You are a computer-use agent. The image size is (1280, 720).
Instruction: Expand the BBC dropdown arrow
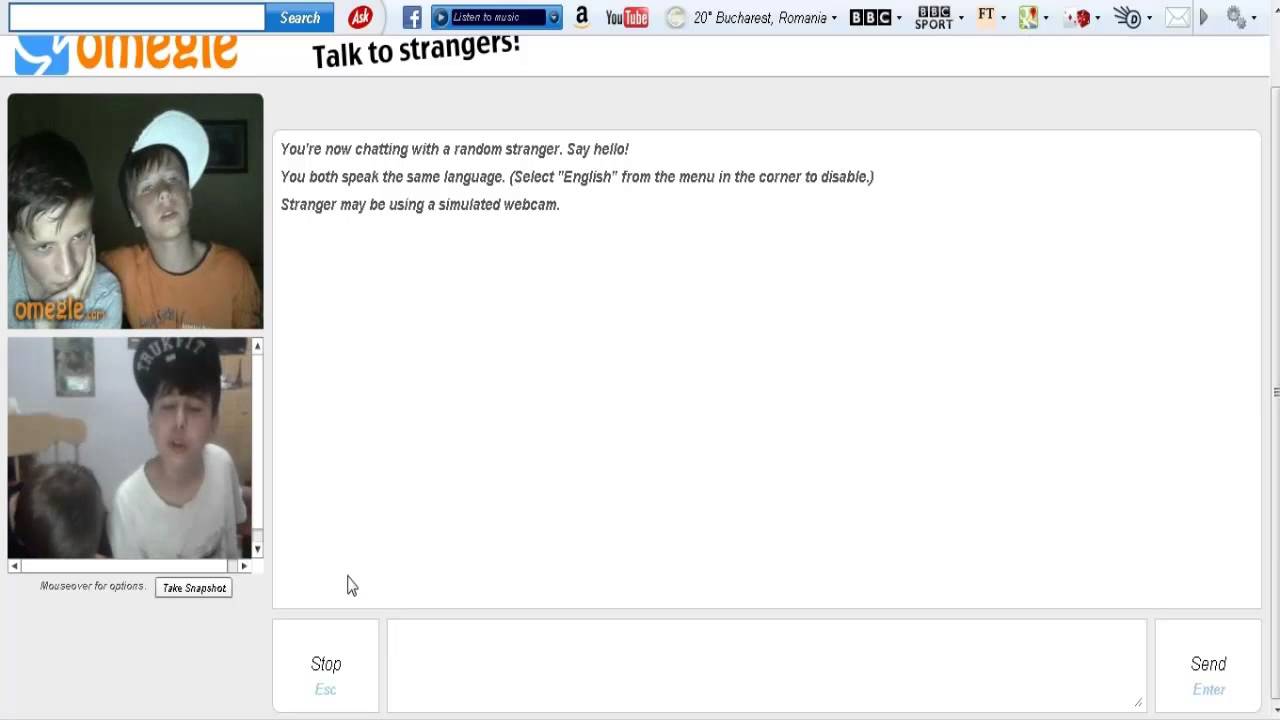coord(899,18)
